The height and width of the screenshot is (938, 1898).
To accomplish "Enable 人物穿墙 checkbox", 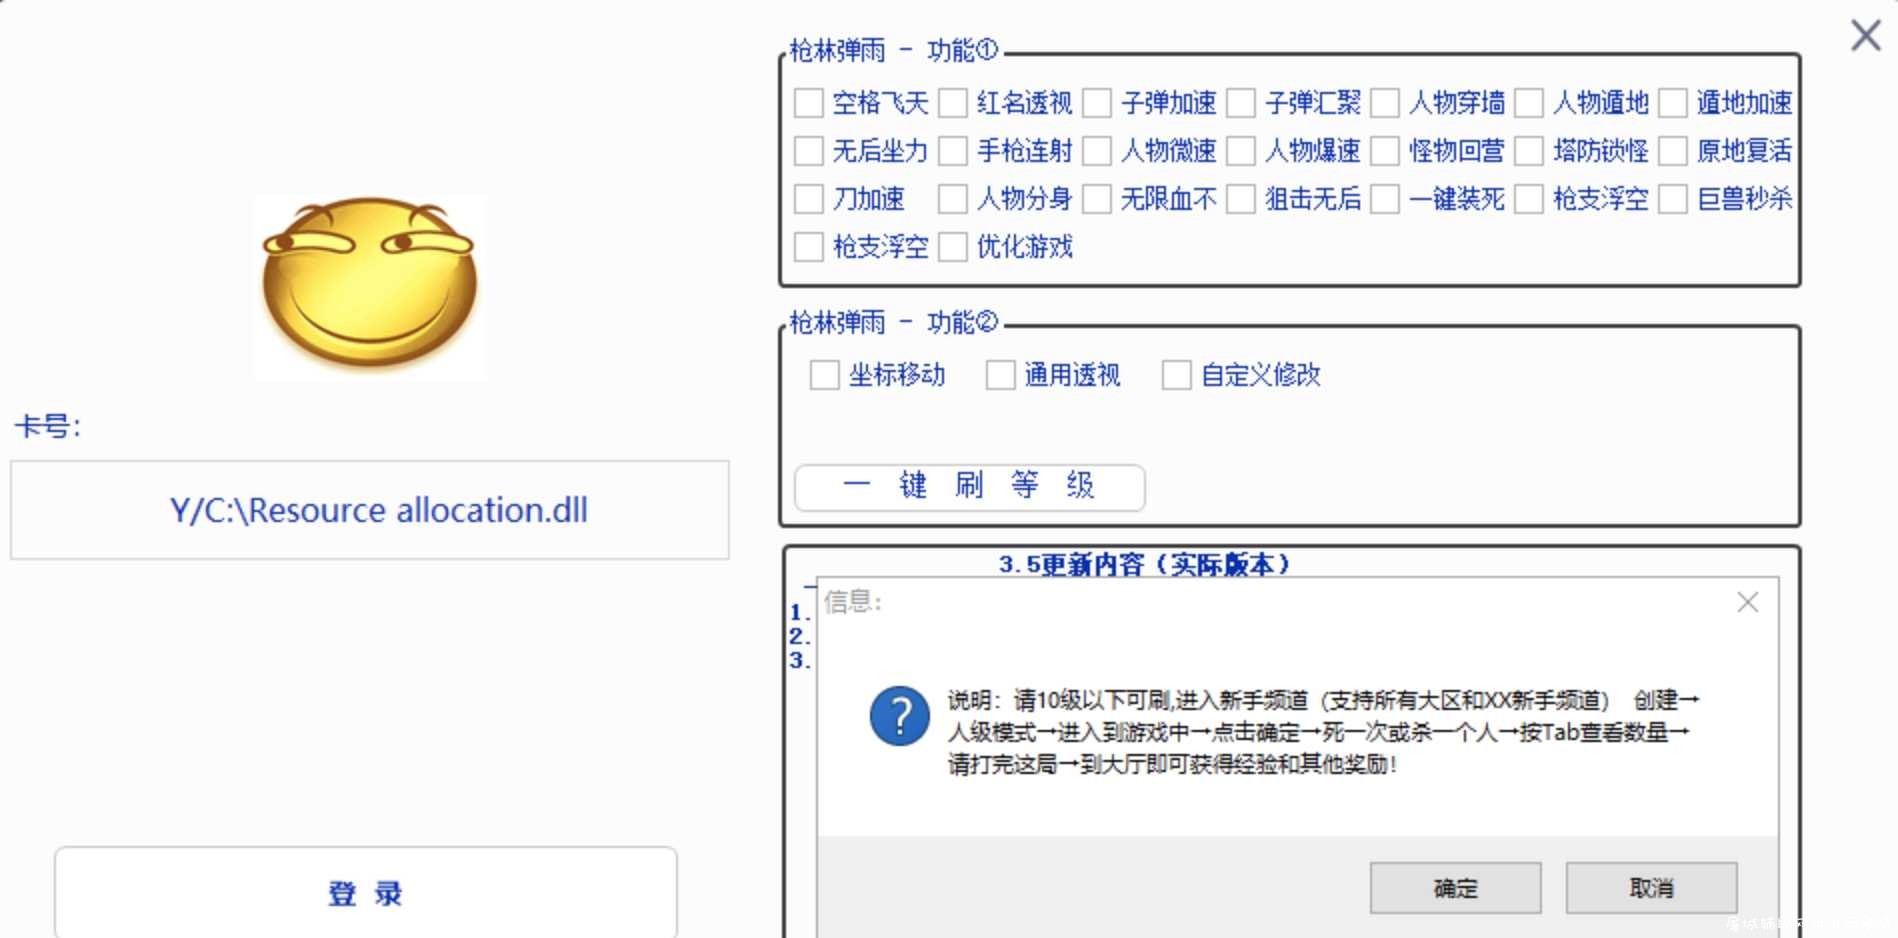I will click(x=1384, y=103).
